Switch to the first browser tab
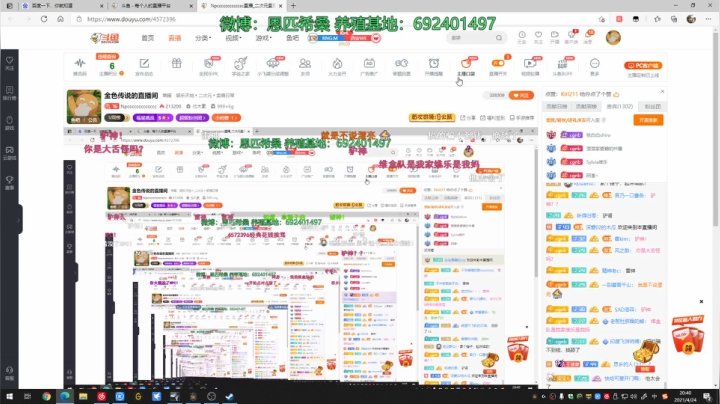Image resolution: width=720 pixels, height=404 pixels. (x=62, y=6)
